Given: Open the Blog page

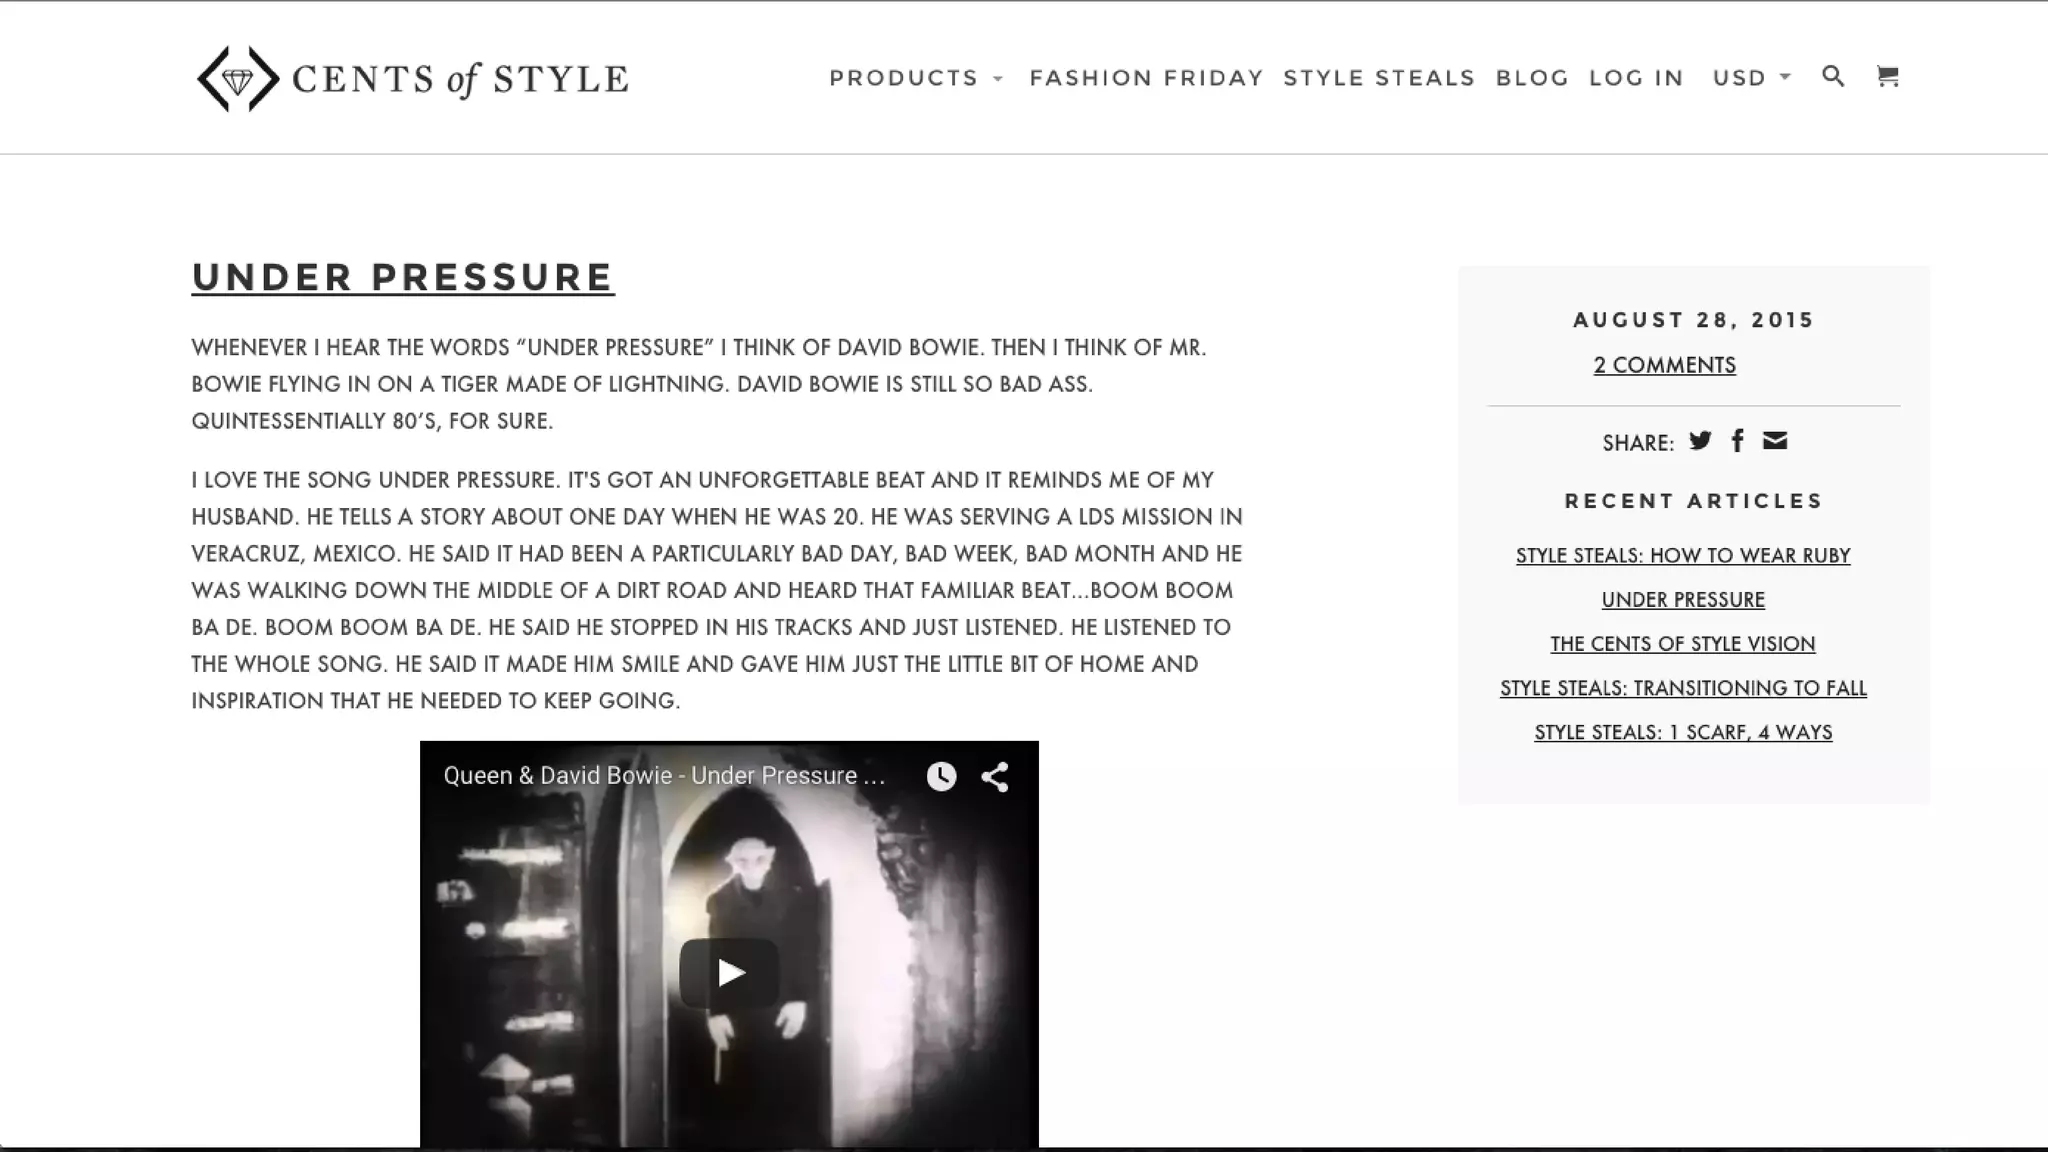Looking at the screenshot, I should pos(1532,78).
